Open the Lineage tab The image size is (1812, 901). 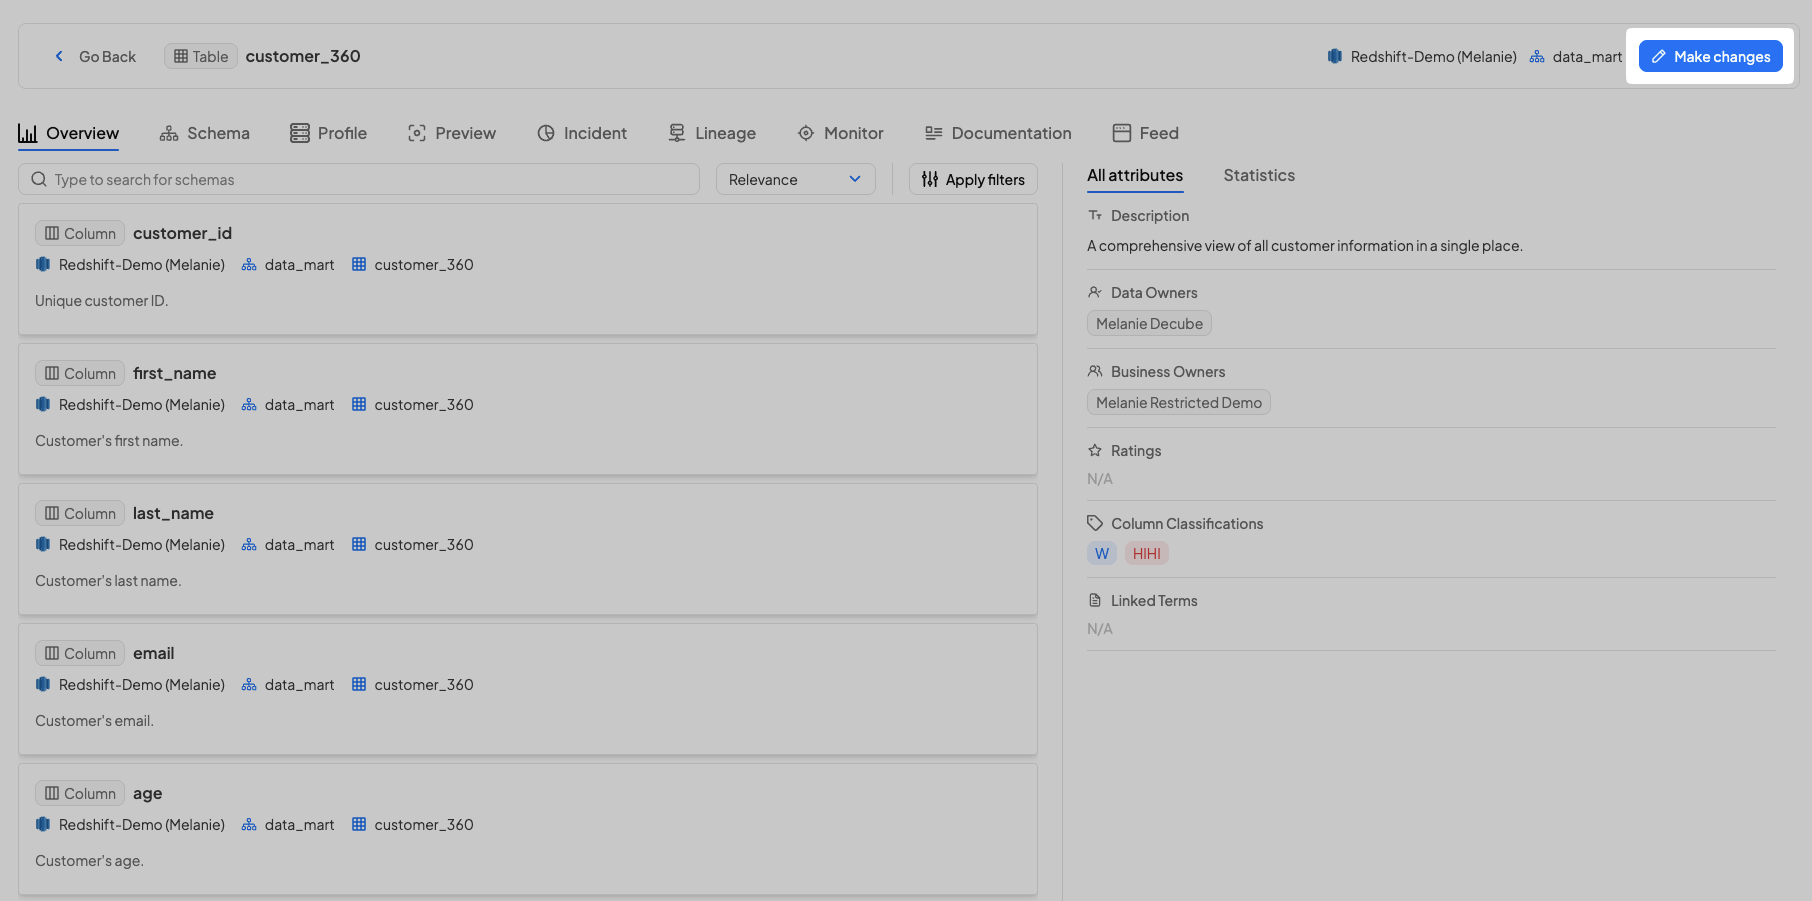[712, 133]
